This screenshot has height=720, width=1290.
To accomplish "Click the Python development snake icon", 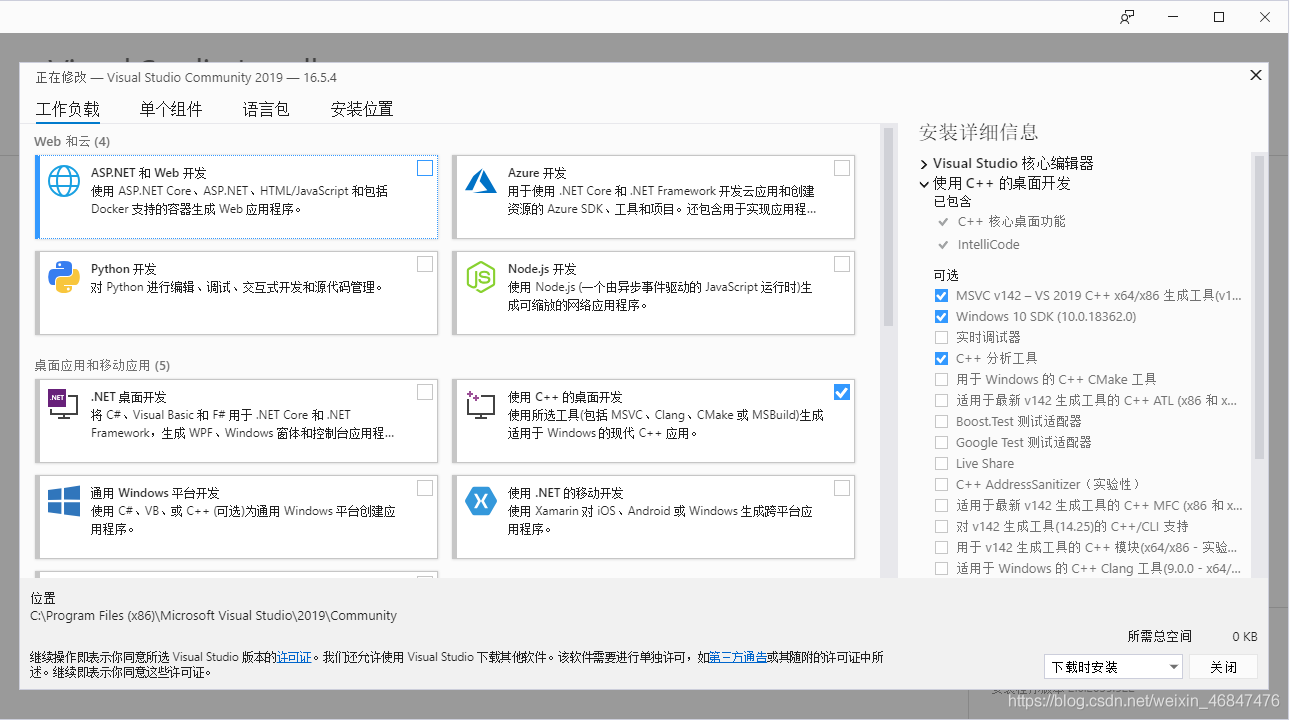I will 64,277.
